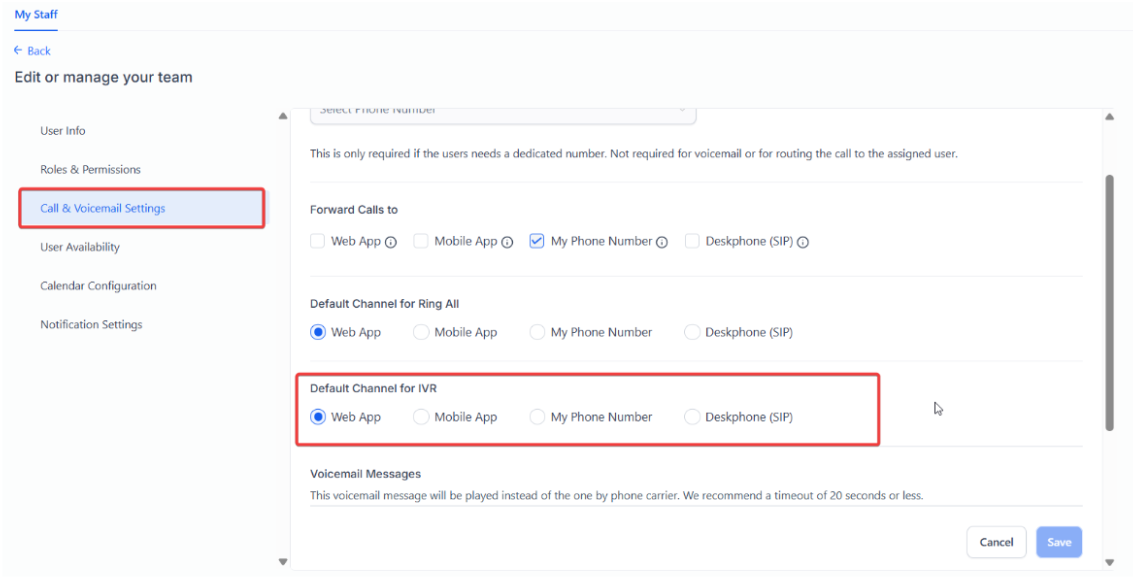Click info icon beside My Phone Number
This screenshot has width=1133, height=579.
click(x=662, y=242)
